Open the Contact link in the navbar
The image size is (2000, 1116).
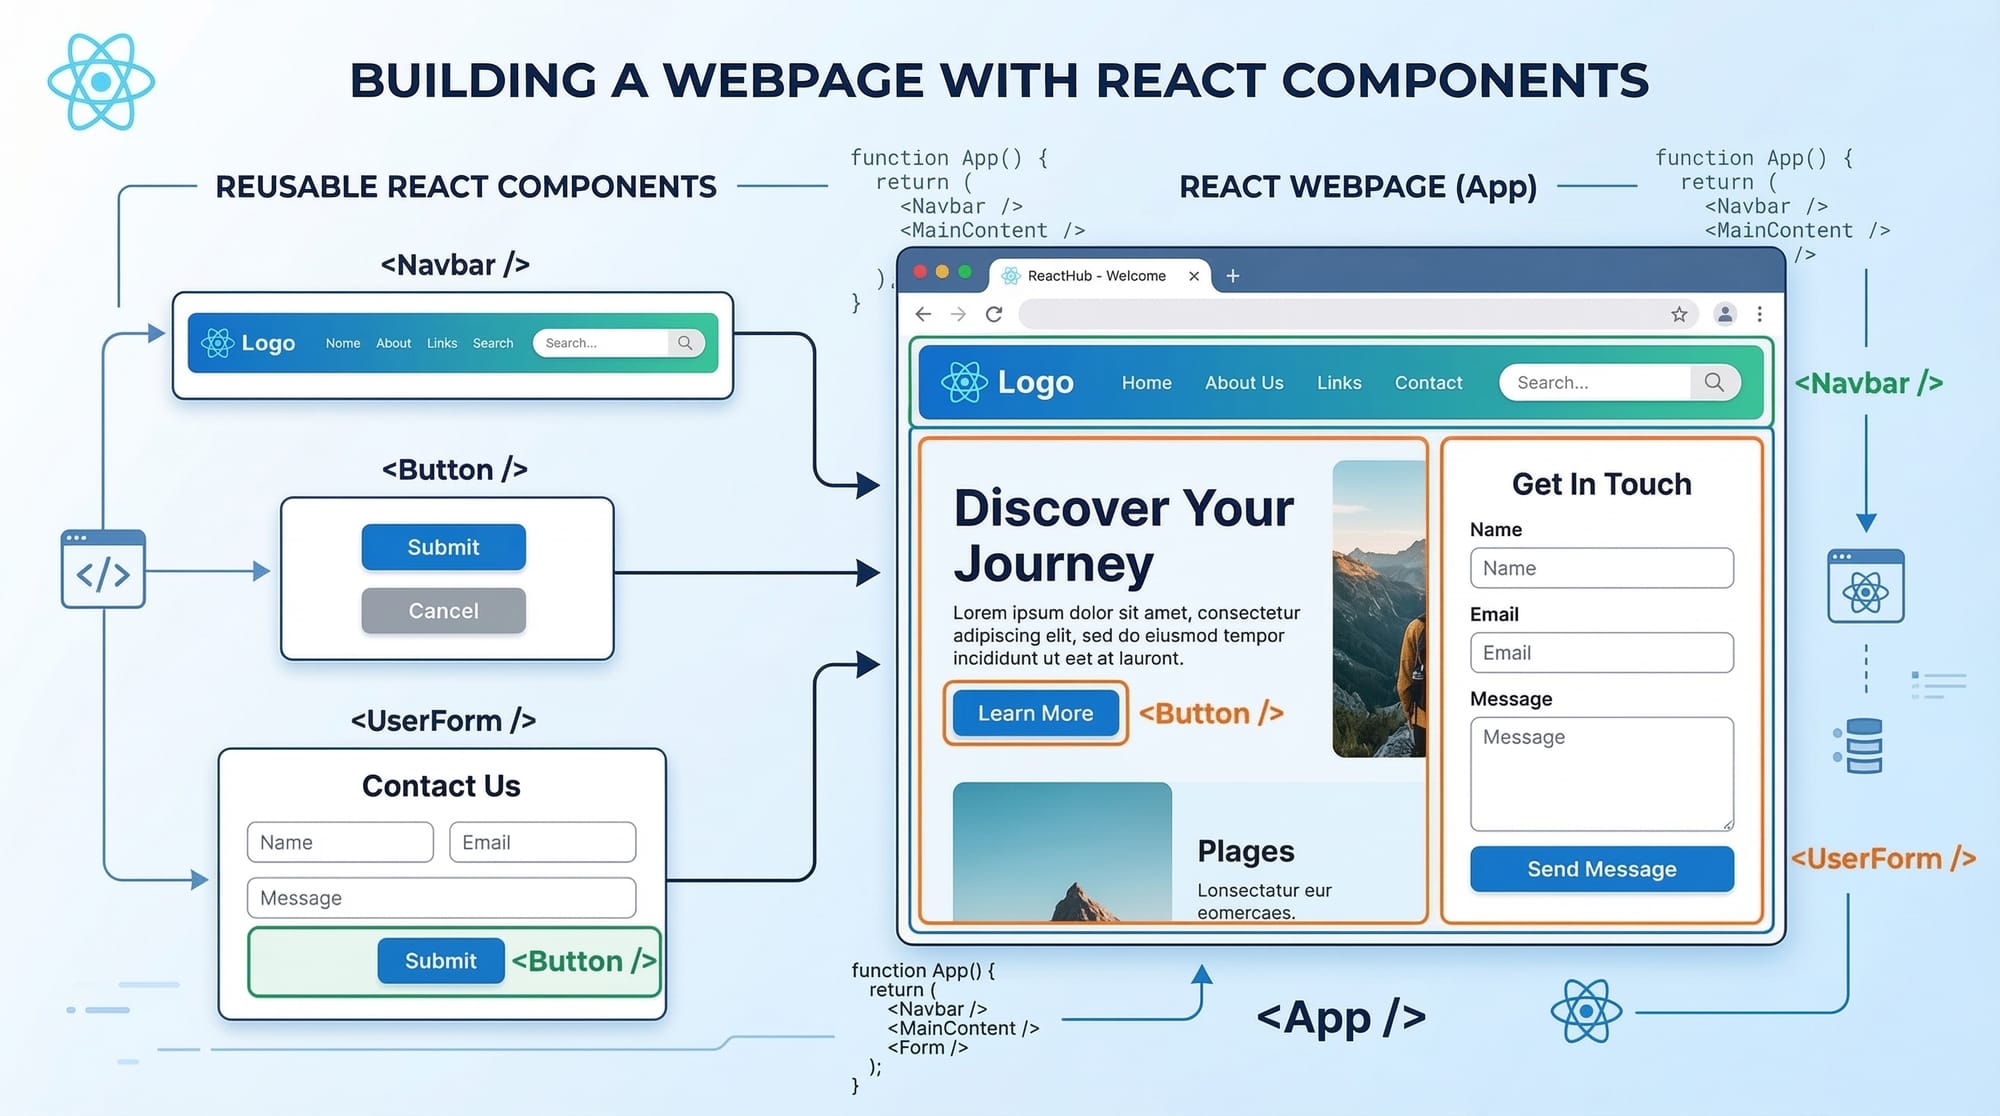click(x=1428, y=382)
